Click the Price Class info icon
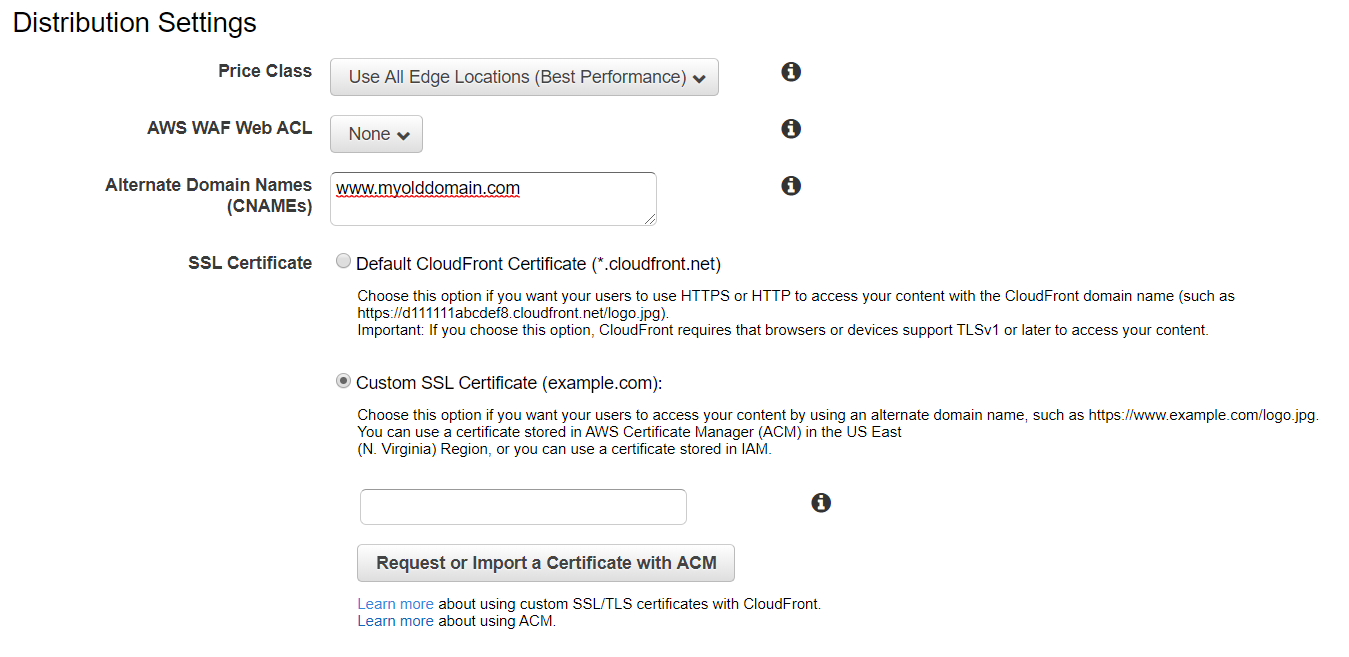The width and height of the screenshot is (1349, 657). 790,72
